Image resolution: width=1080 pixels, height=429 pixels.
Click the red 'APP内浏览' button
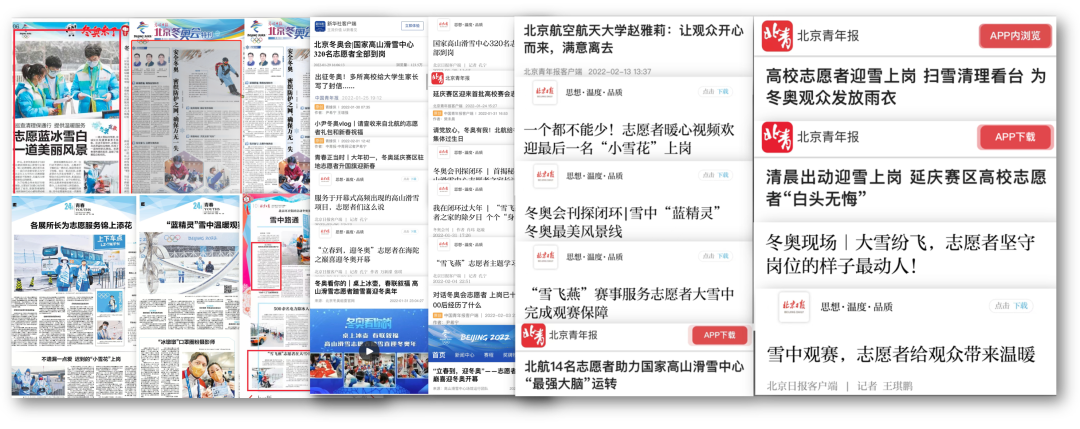pos(1015,37)
